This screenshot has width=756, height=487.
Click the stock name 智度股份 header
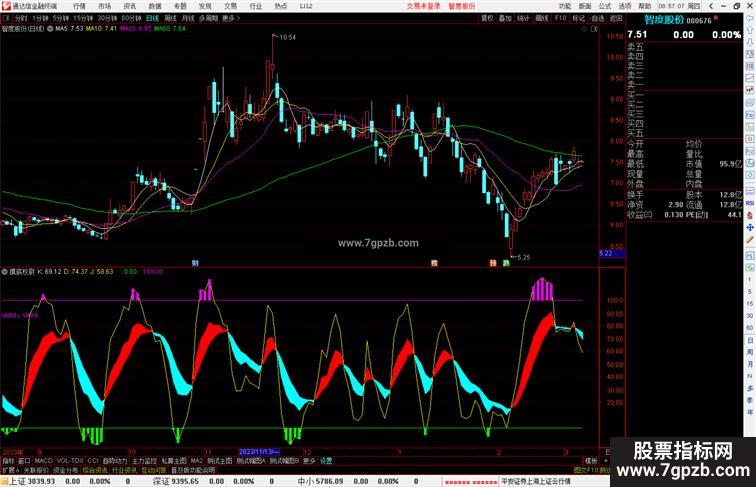click(664, 20)
